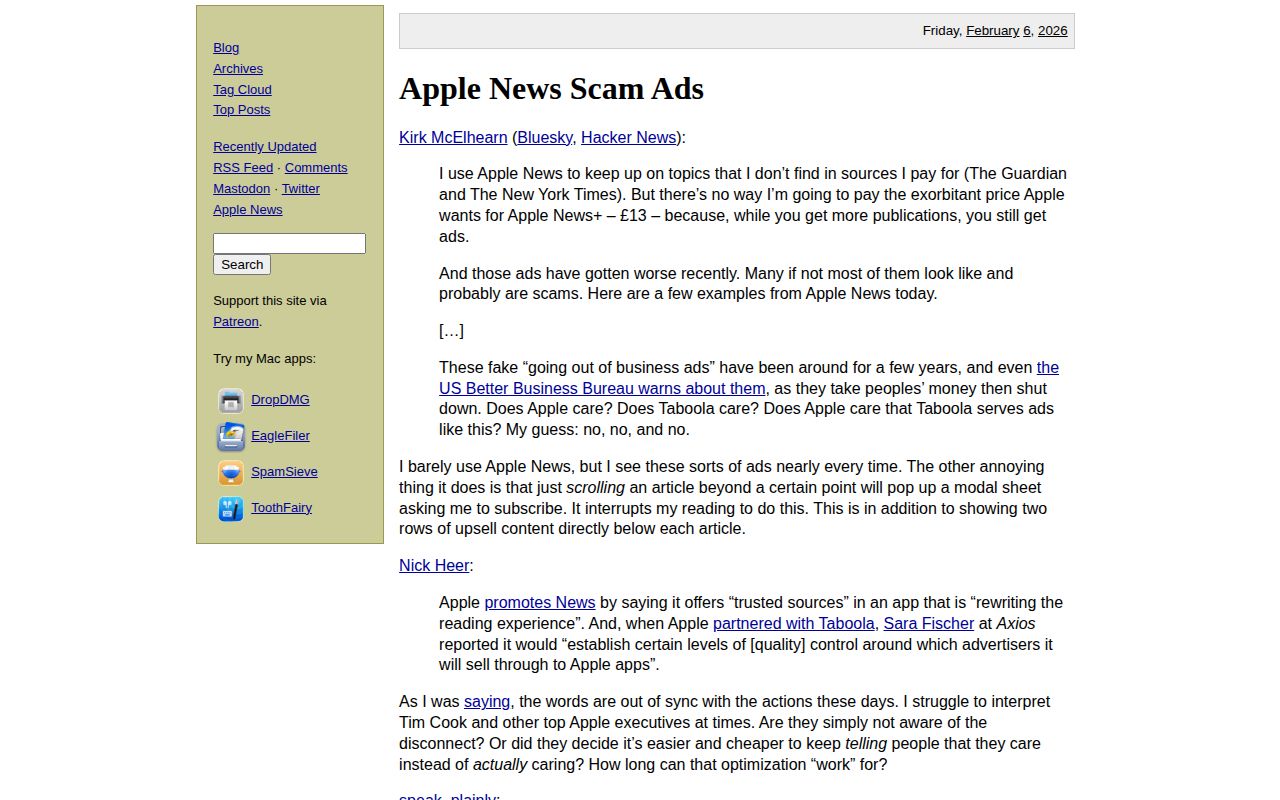The width and height of the screenshot is (1280, 800).
Task: Click the EagleFiler app icon
Action: coord(231,436)
